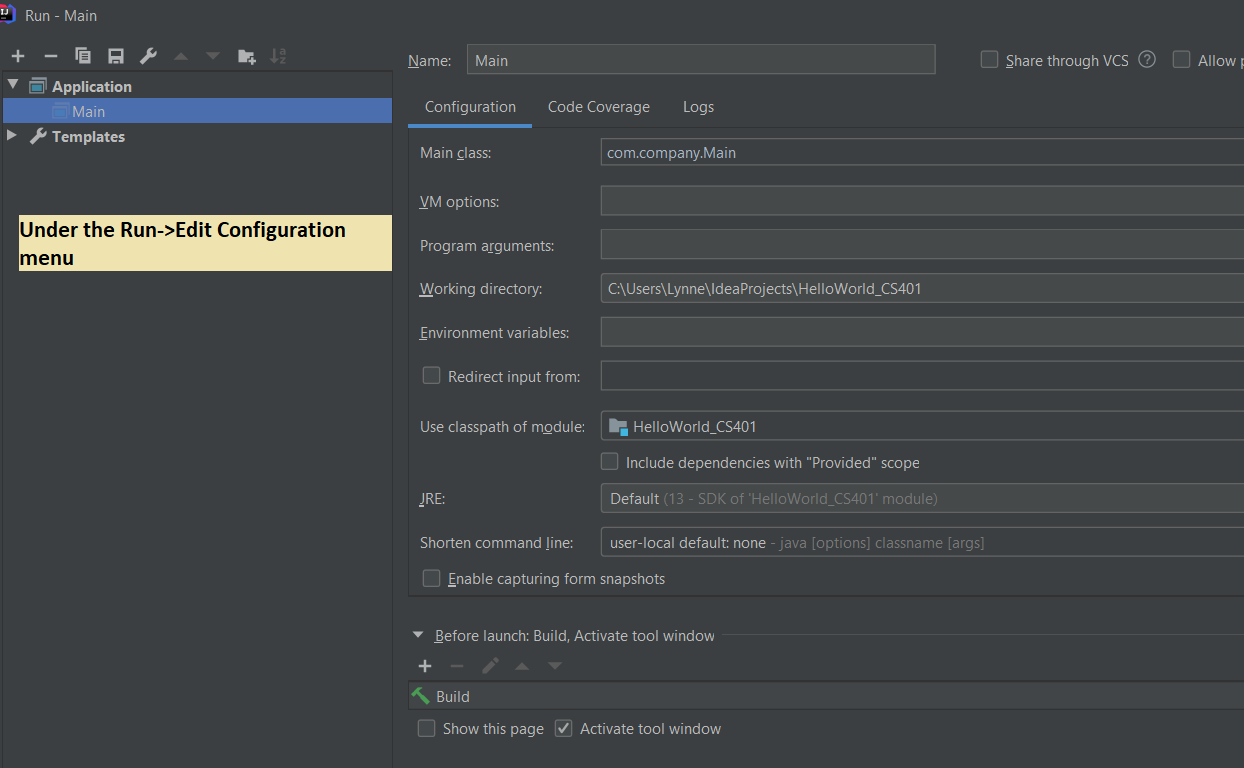The width and height of the screenshot is (1244, 768).
Task: Open Edit Templates with the wrench icon
Action: coord(148,56)
